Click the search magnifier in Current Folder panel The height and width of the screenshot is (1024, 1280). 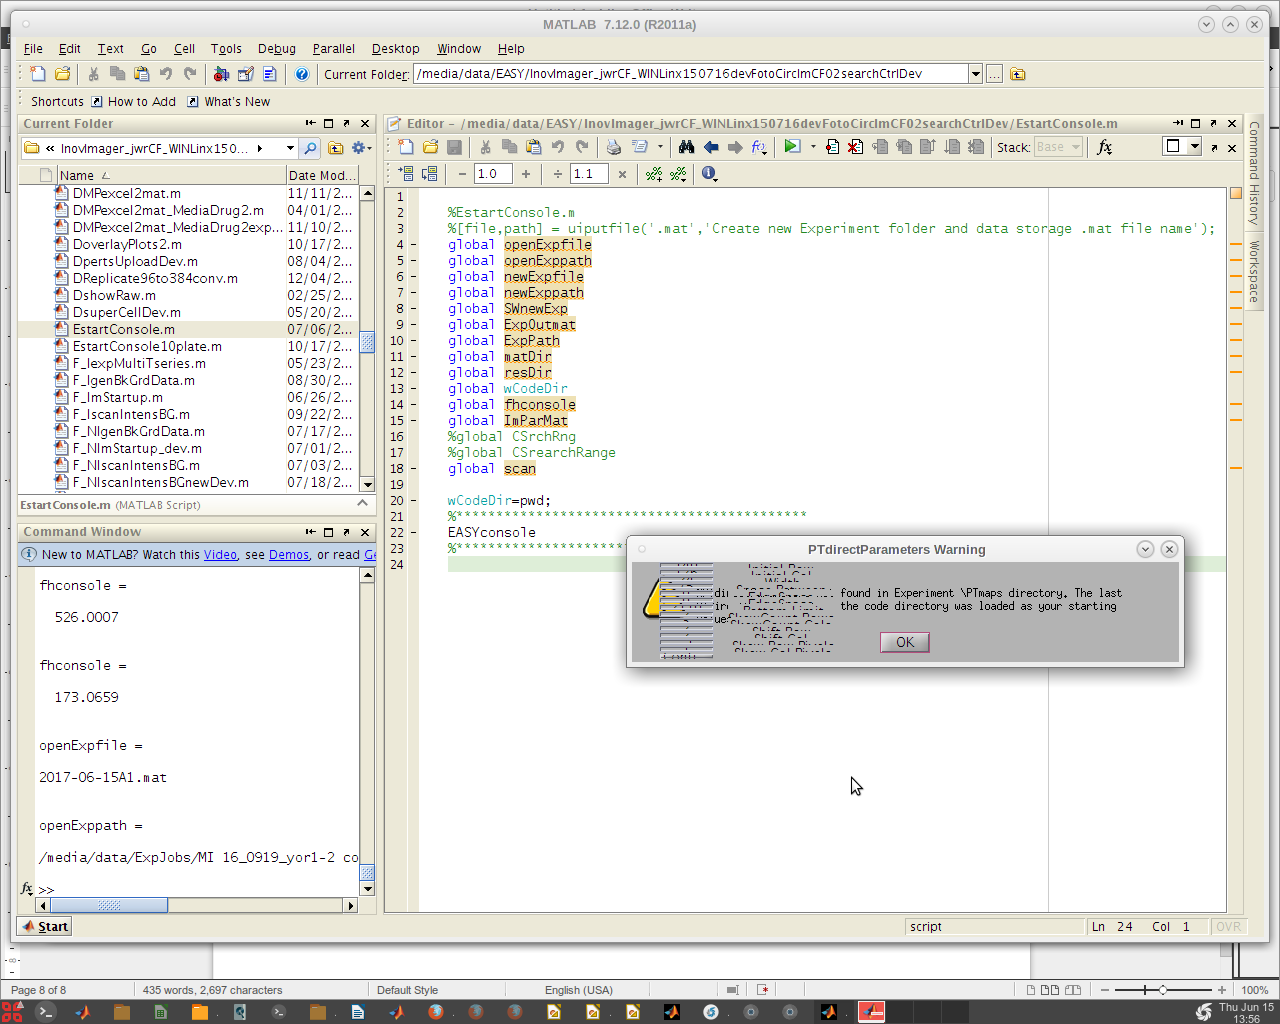pos(310,148)
